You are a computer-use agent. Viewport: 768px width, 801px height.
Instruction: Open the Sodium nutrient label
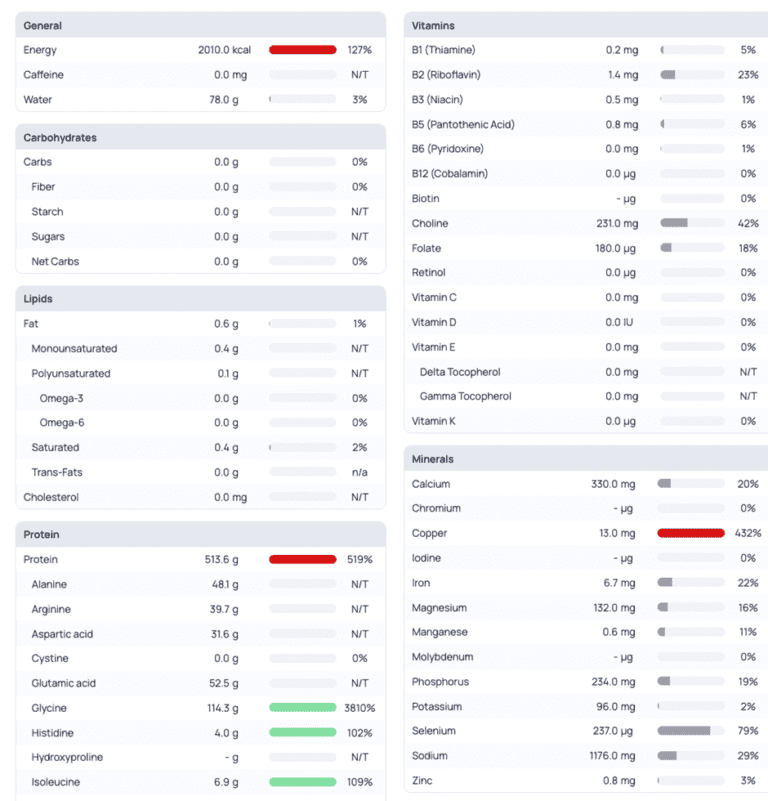coord(430,756)
